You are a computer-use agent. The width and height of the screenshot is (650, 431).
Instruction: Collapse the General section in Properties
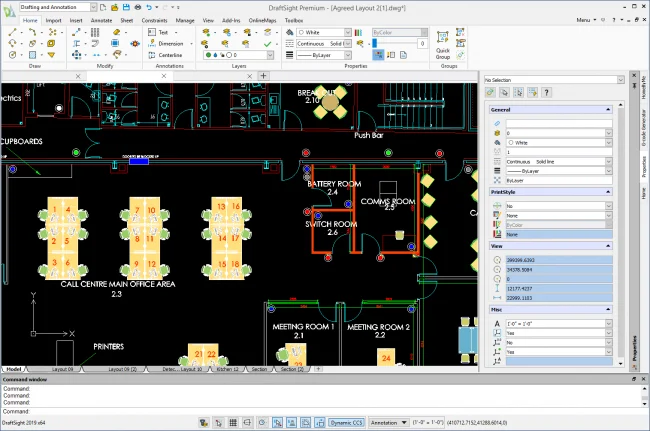608,110
